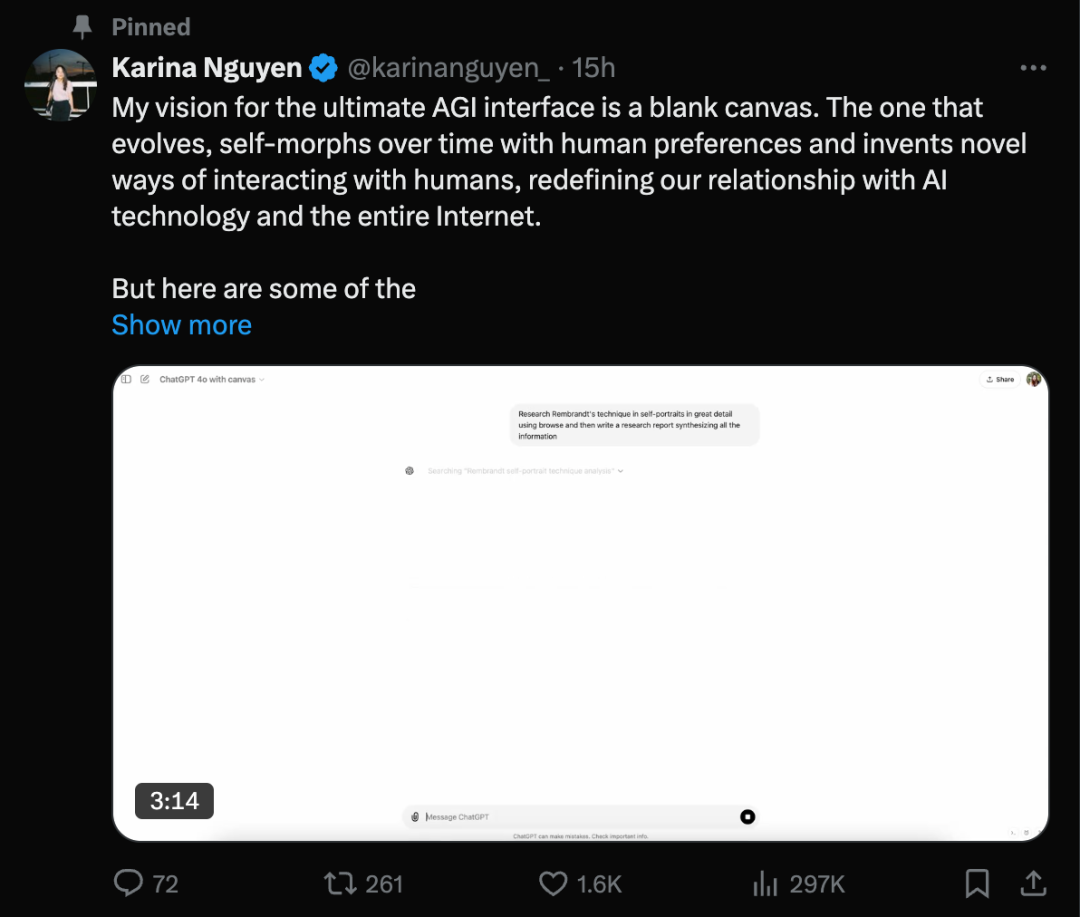Screen dimensions: 1080x917
Task: Click the blue verified badge
Action: pyautogui.click(x=322, y=68)
